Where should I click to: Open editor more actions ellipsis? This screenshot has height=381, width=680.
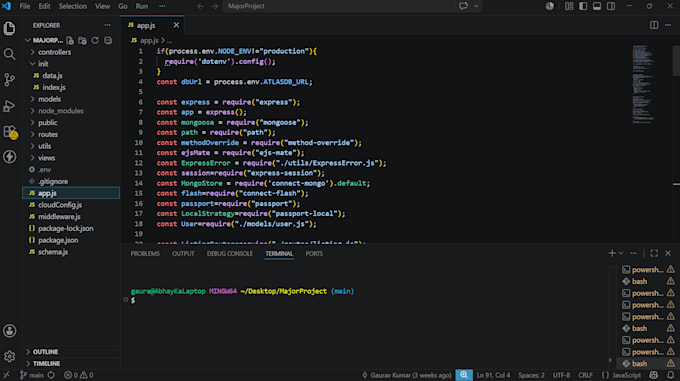(668, 25)
